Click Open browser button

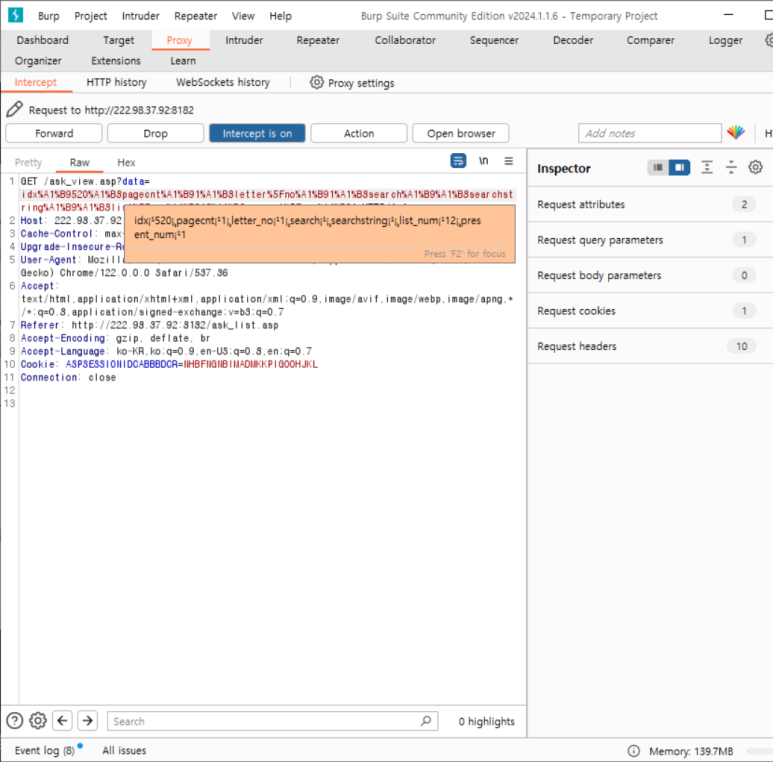461,133
